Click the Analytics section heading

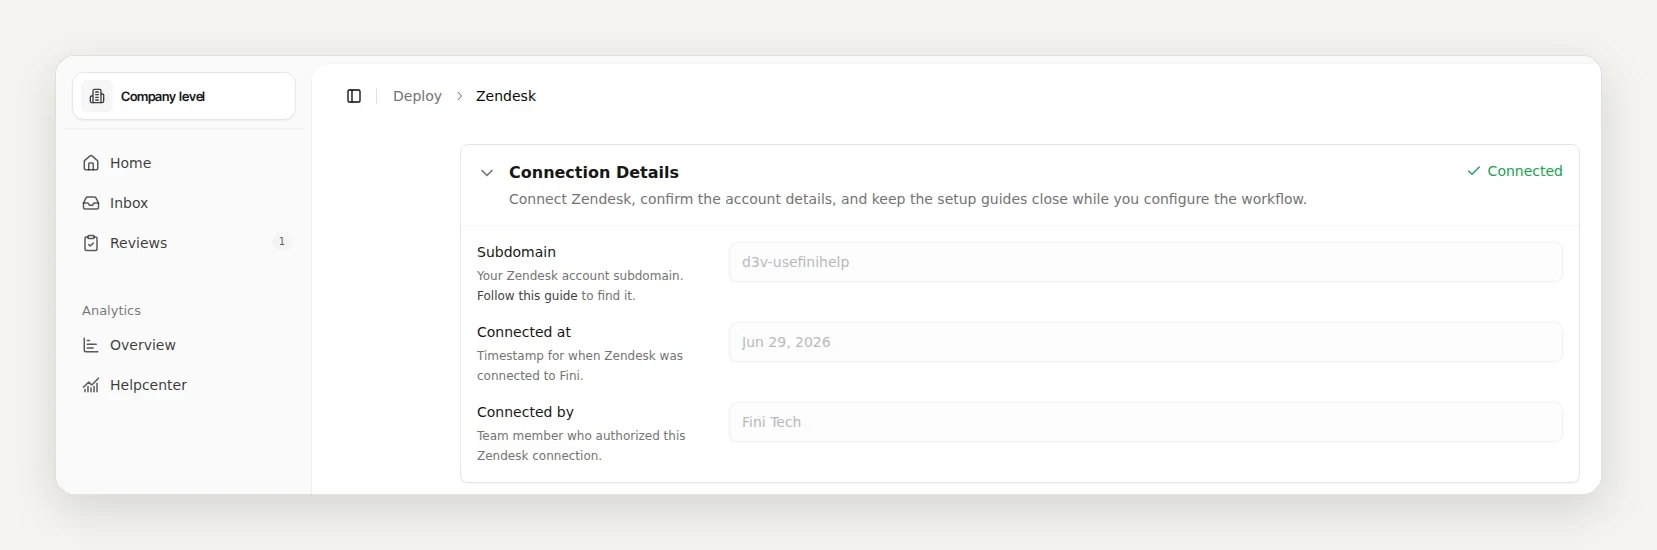pos(111,311)
